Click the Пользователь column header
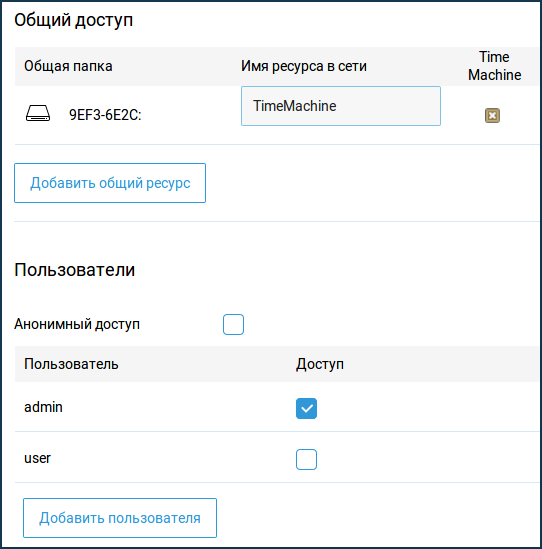The width and height of the screenshot is (542, 549). click(71, 364)
